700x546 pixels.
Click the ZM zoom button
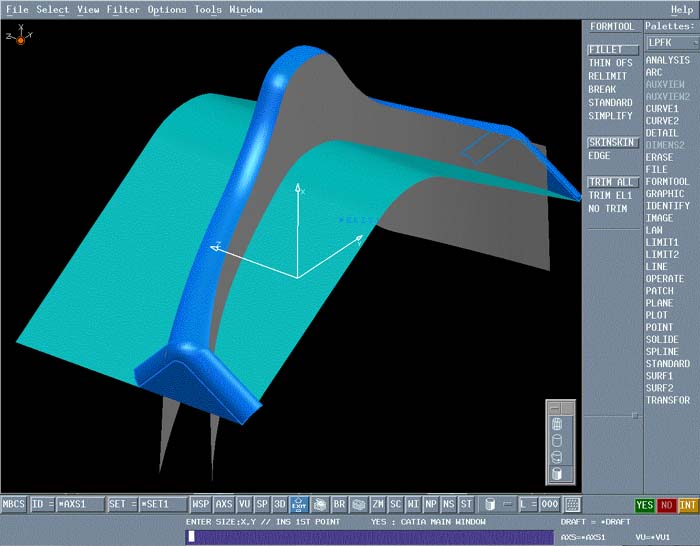[x=378, y=504]
